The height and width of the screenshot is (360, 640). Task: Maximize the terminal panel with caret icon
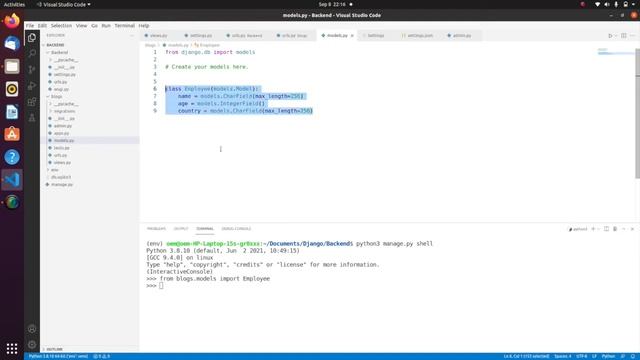[624, 229]
